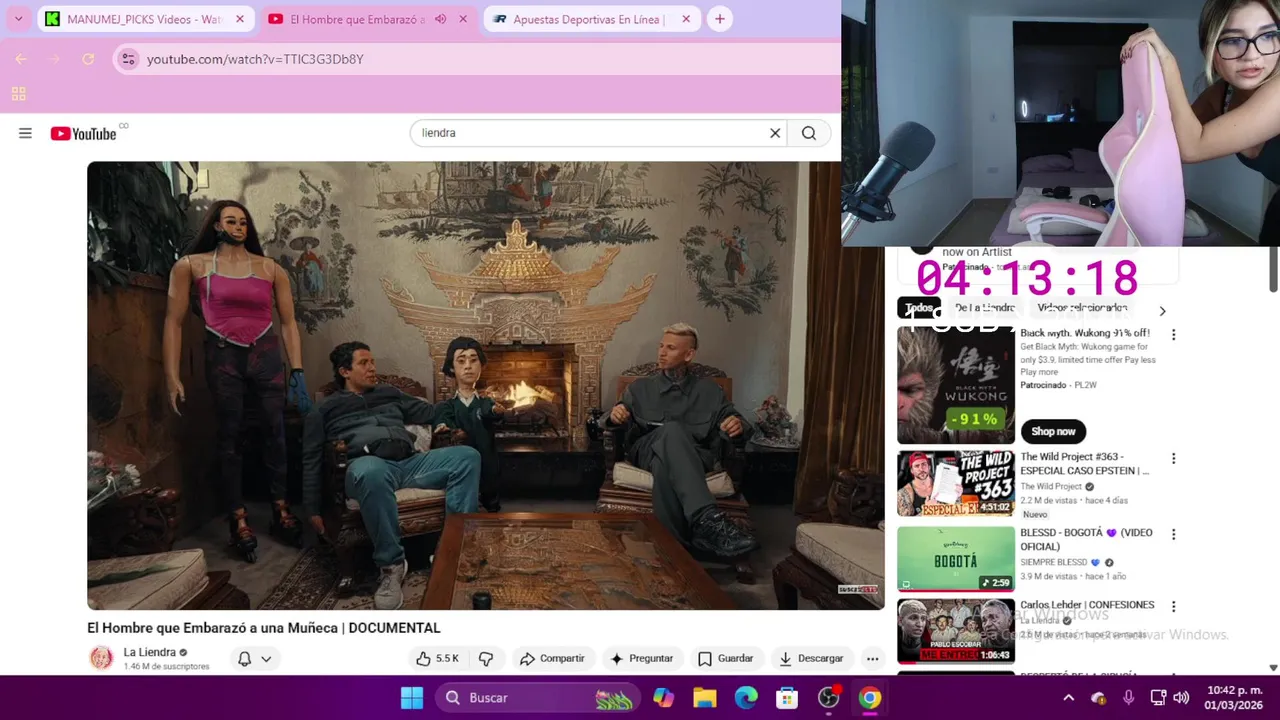Viewport: 1280px width, 720px height.
Task: Open Google Chrome taskbar icon
Action: click(870, 698)
